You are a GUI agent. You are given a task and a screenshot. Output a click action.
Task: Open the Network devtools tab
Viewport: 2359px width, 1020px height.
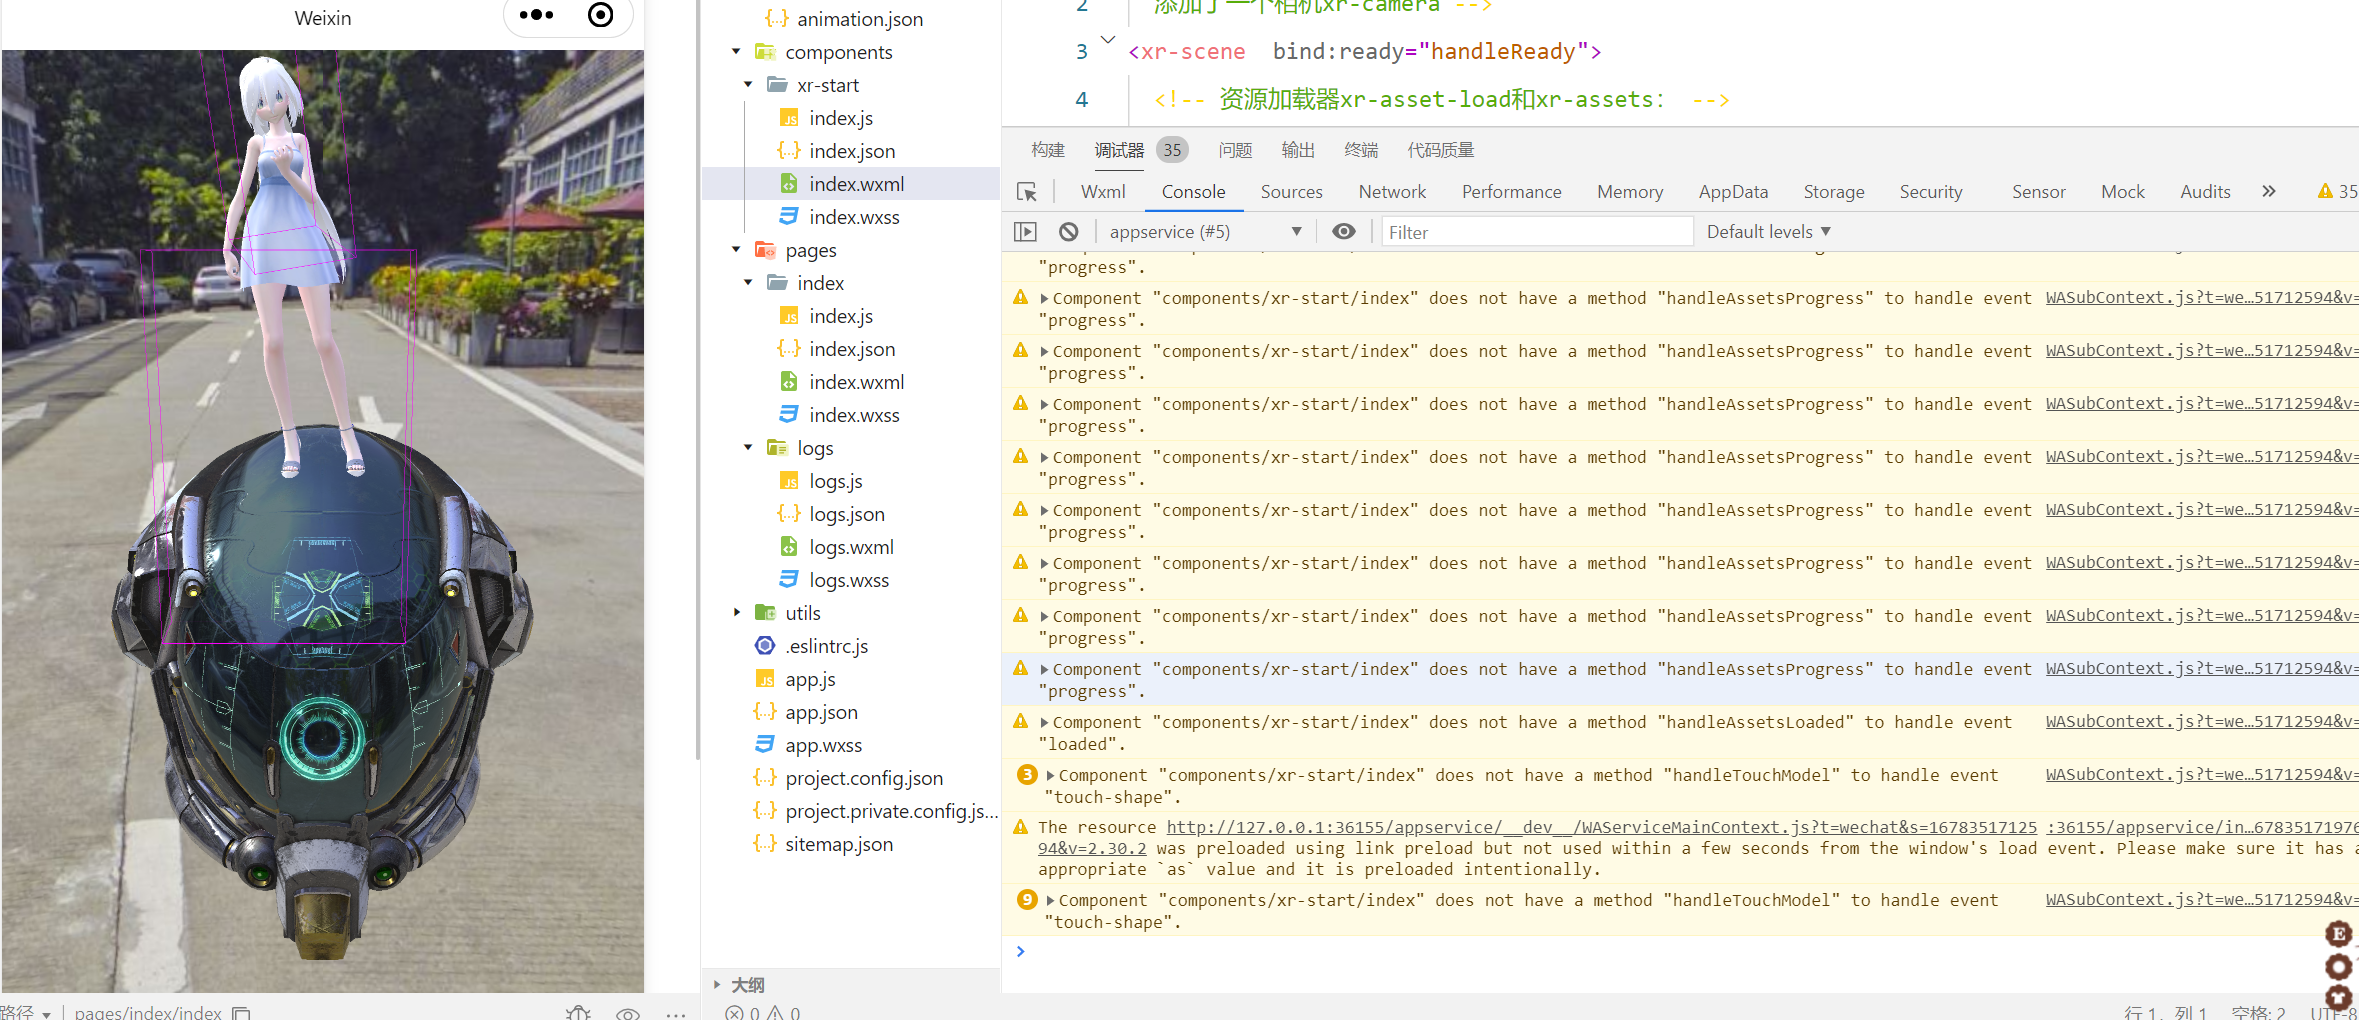(x=1392, y=192)
